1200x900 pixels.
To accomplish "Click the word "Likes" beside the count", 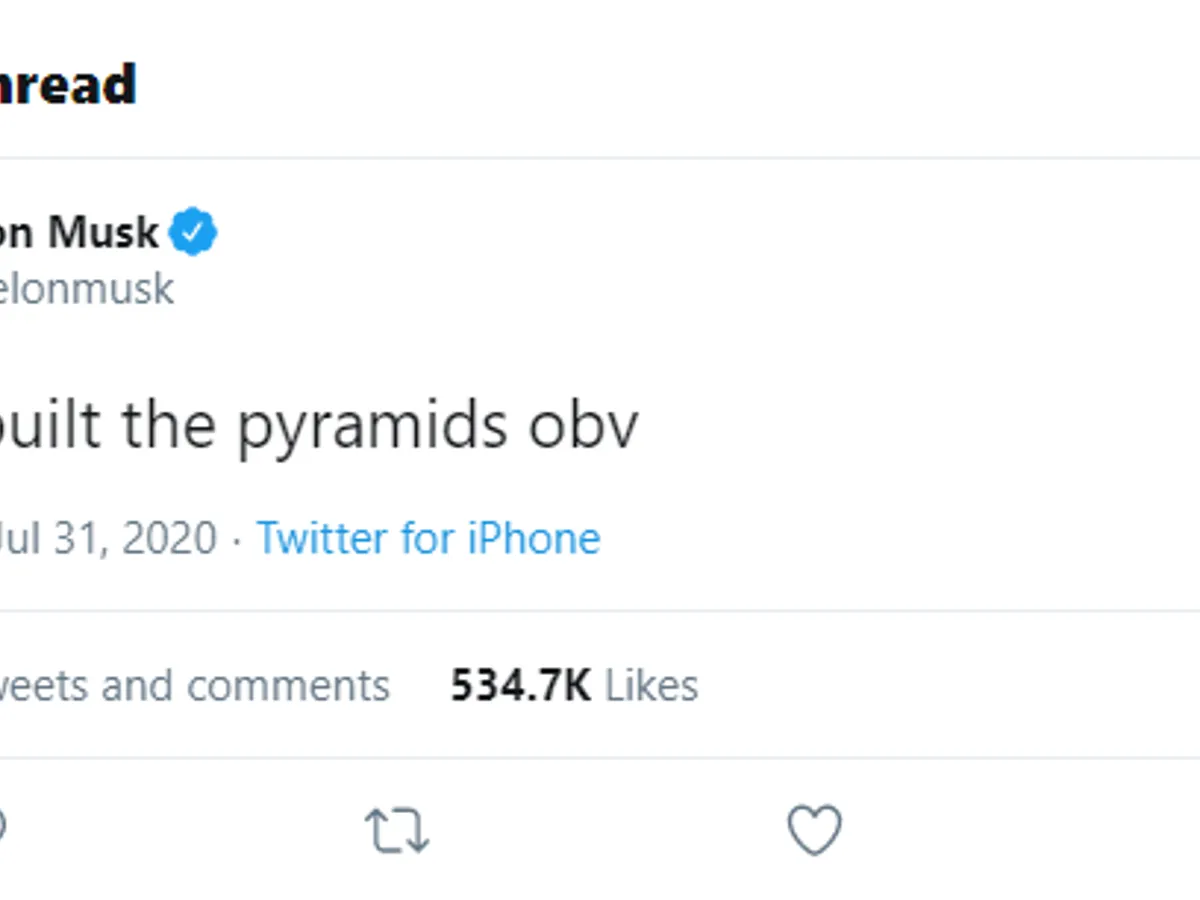I will tap(651, 686).
